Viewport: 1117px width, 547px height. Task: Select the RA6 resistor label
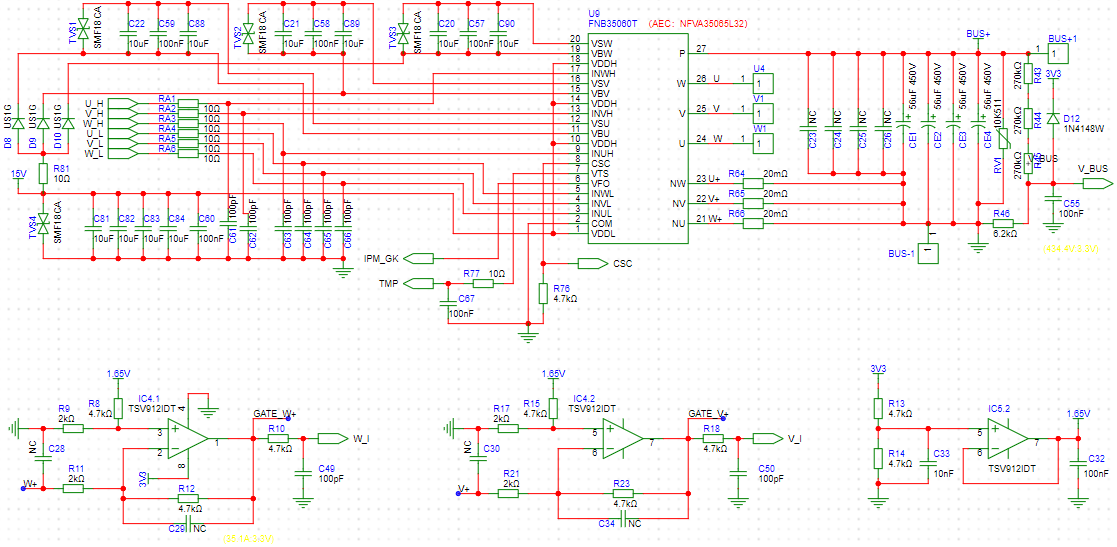tap(167, 147)
